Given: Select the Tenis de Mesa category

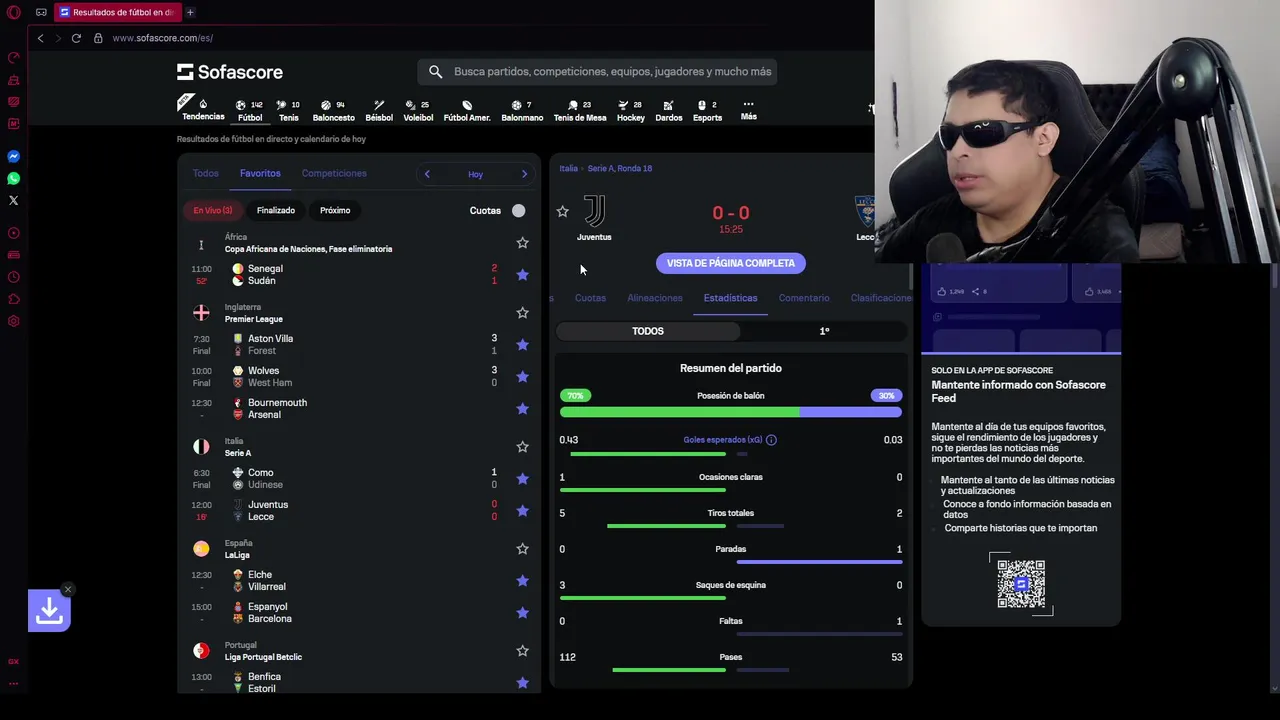Looking at the screenshot, I should 580,110.
